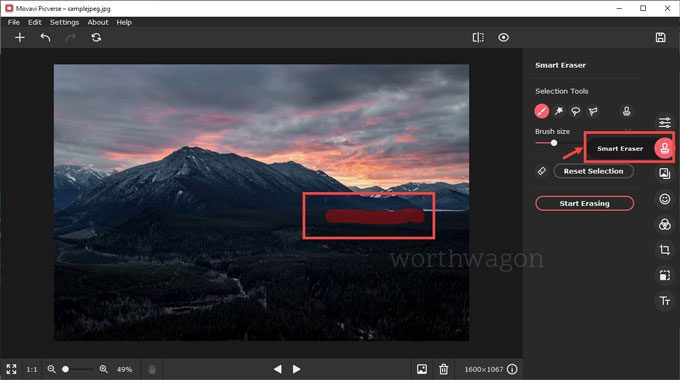Open the Retouching face tool

(x=665, y=199)
